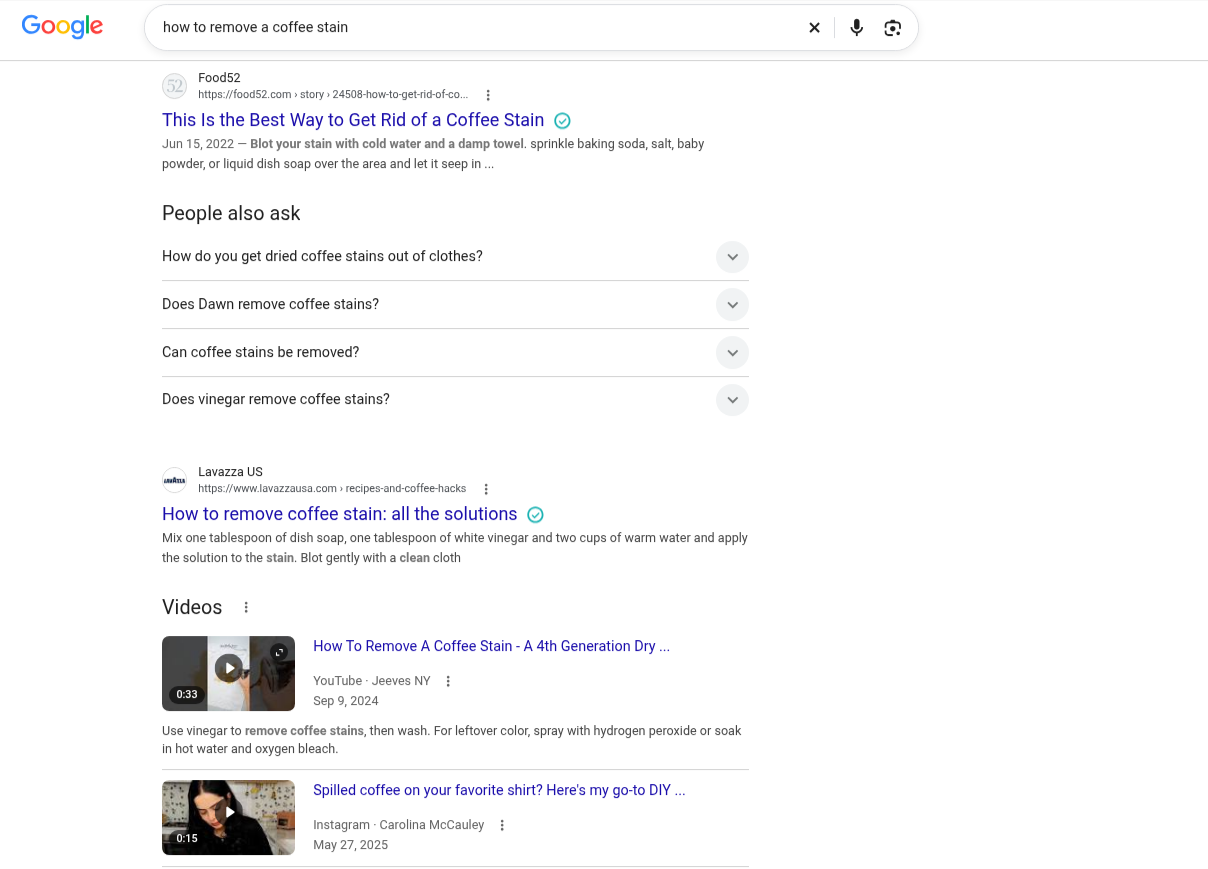The image size is (1208, 869).
Task: Expand 'How do you get dried coffee stains' question
Action: click(732, 257)
